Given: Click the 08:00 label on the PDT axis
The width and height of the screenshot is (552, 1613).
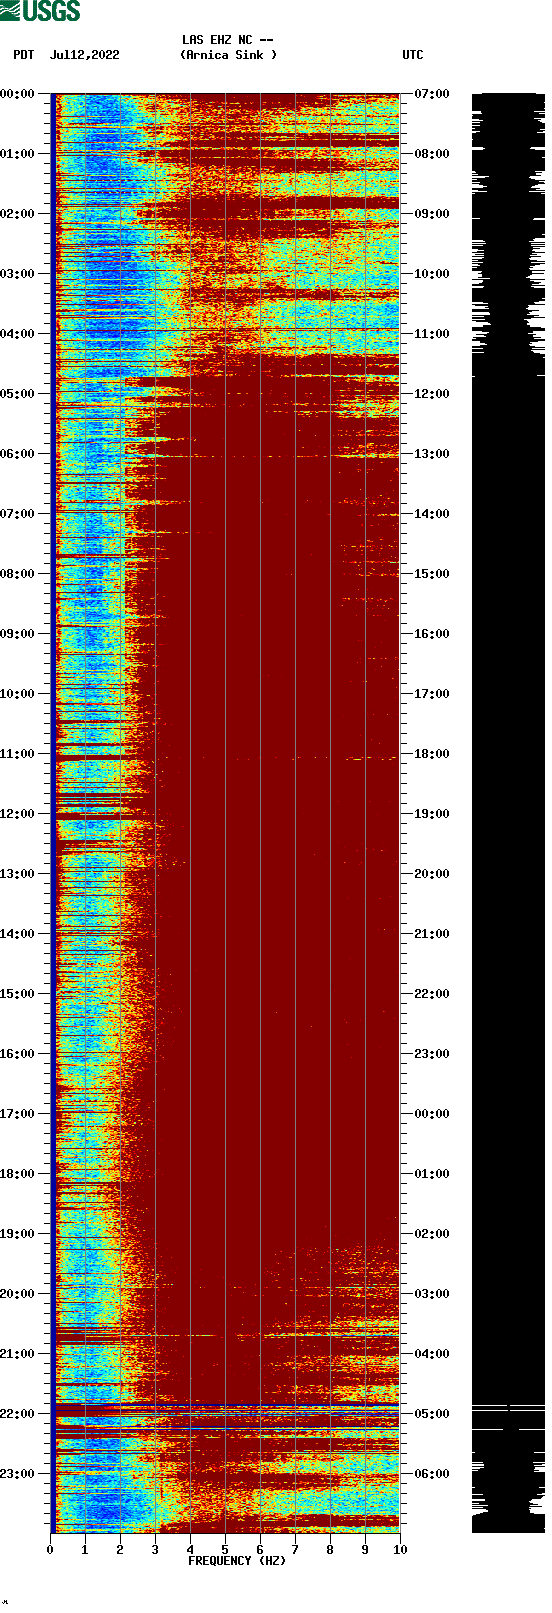Looking at the screenshot, I should click(x=18, y=574).
